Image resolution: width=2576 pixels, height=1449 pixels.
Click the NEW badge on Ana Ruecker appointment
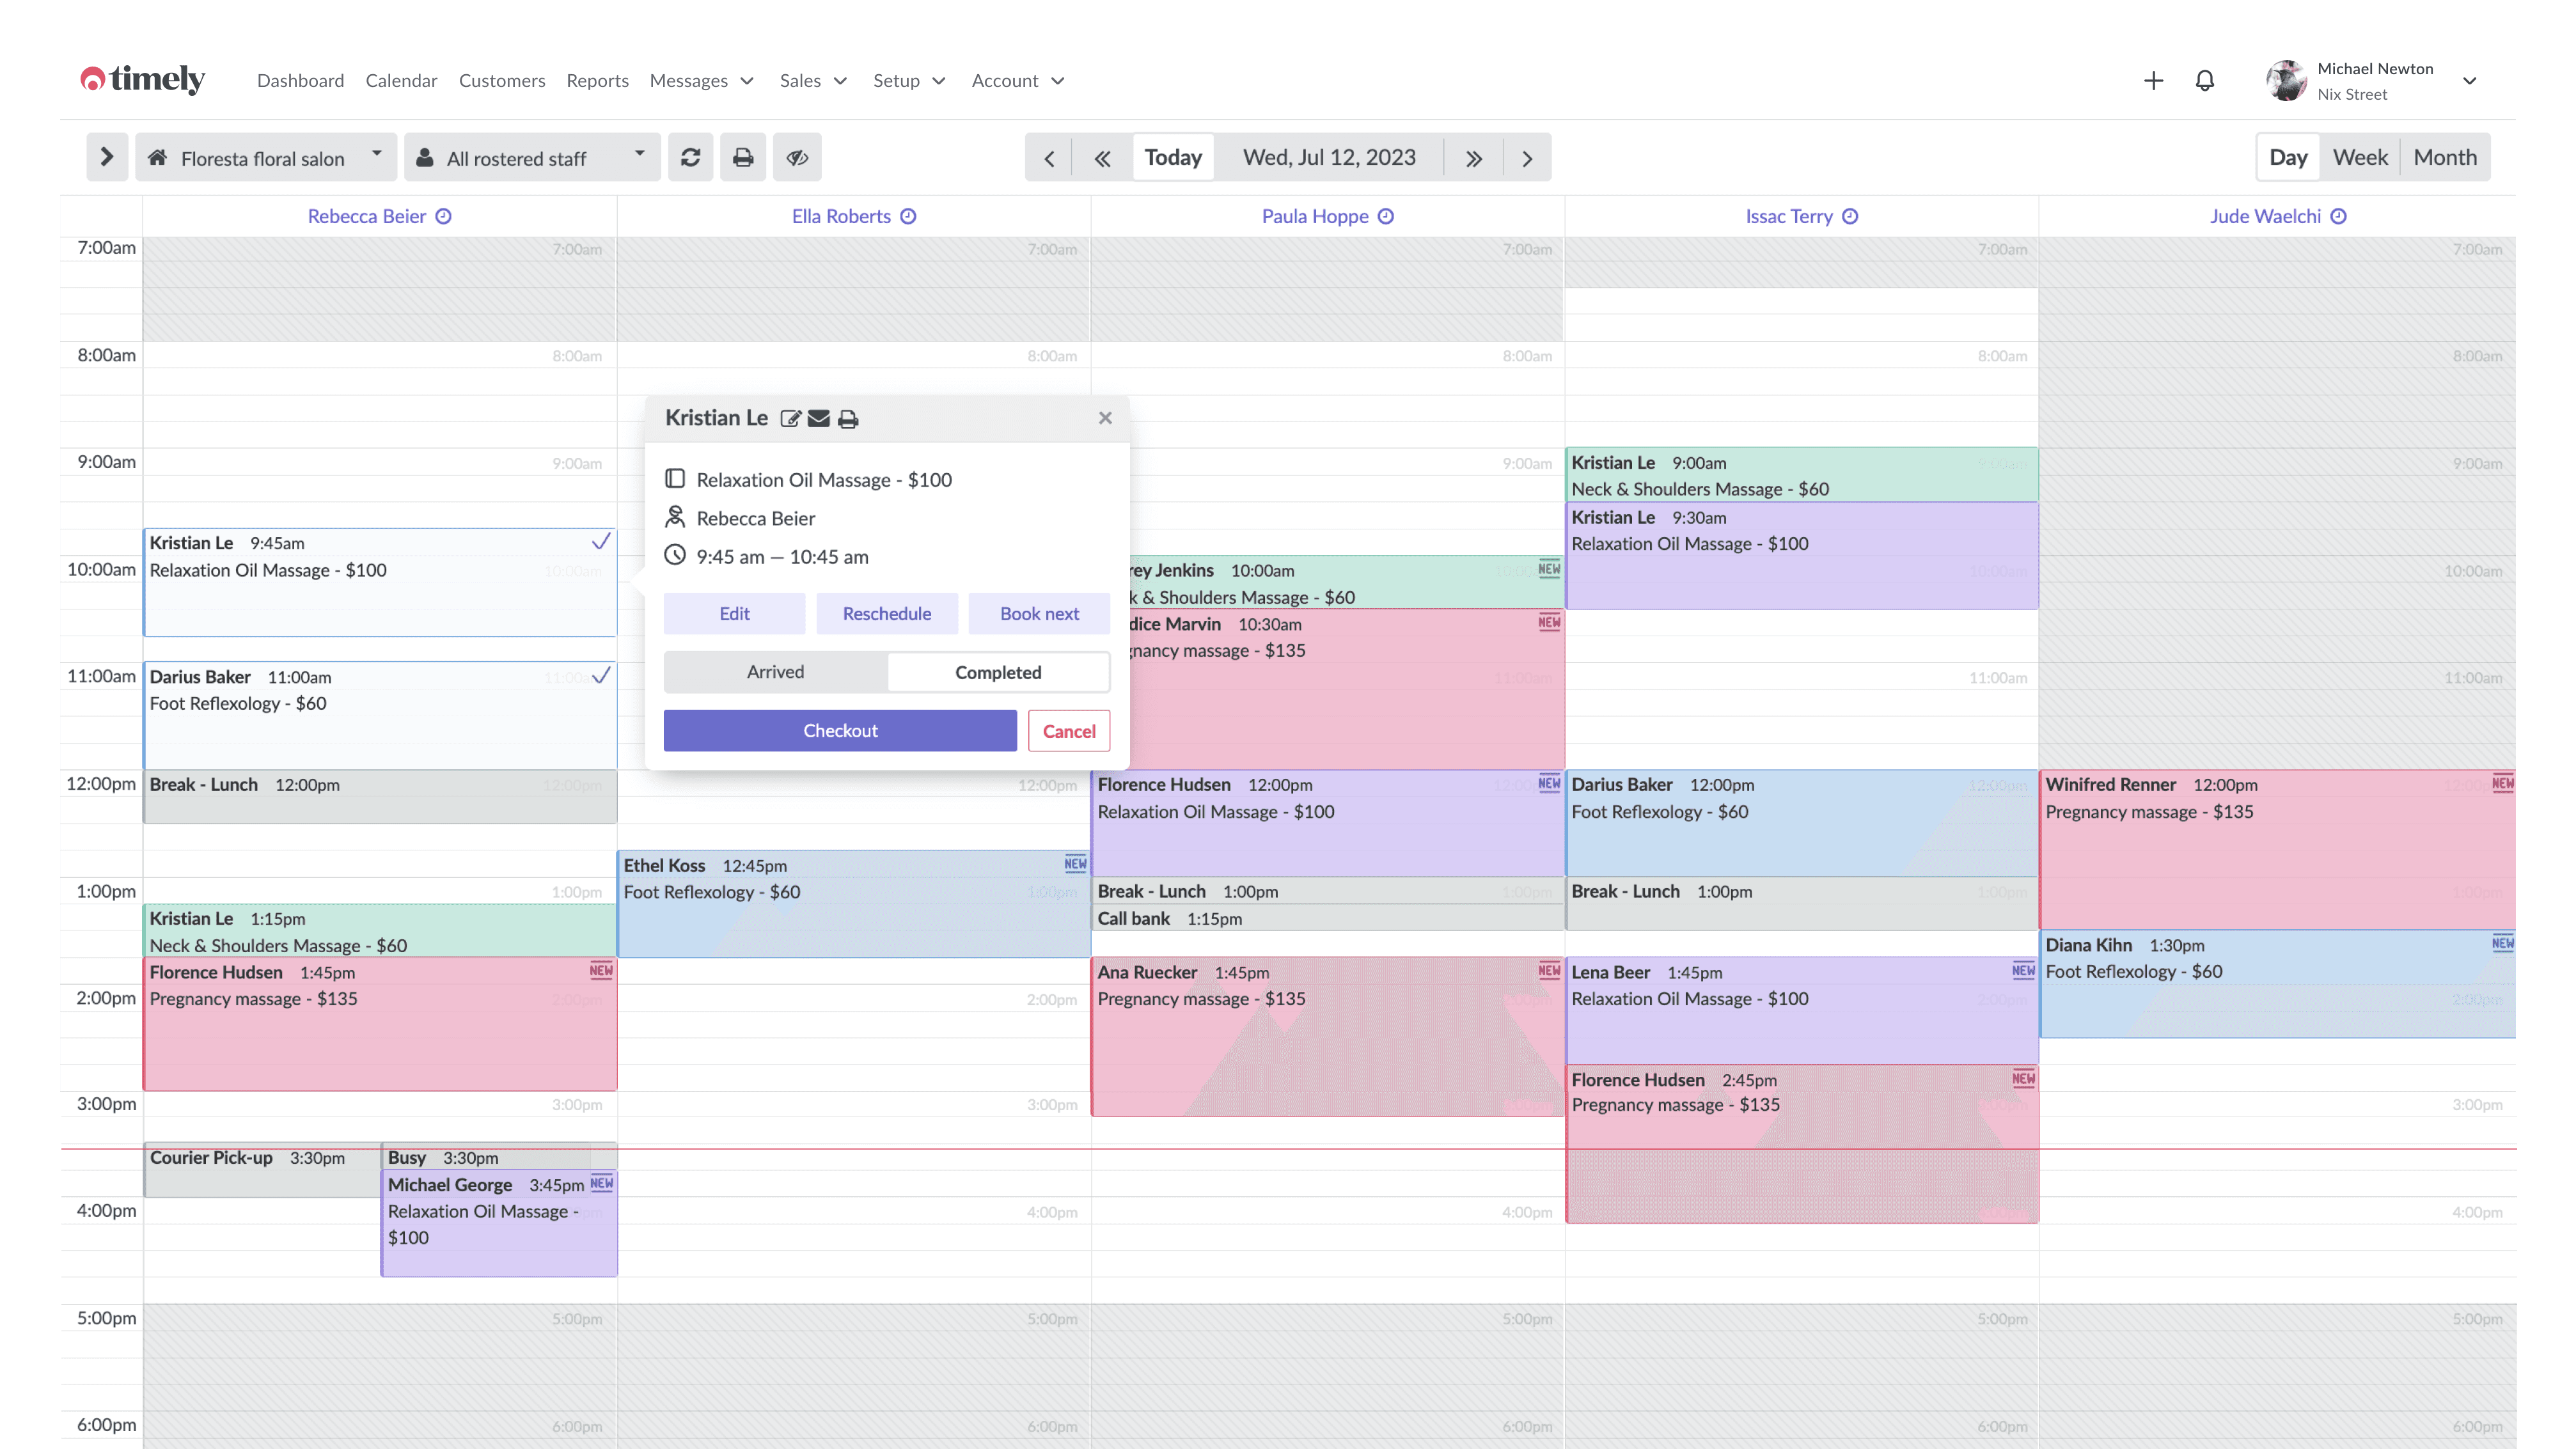[1549, 970]
